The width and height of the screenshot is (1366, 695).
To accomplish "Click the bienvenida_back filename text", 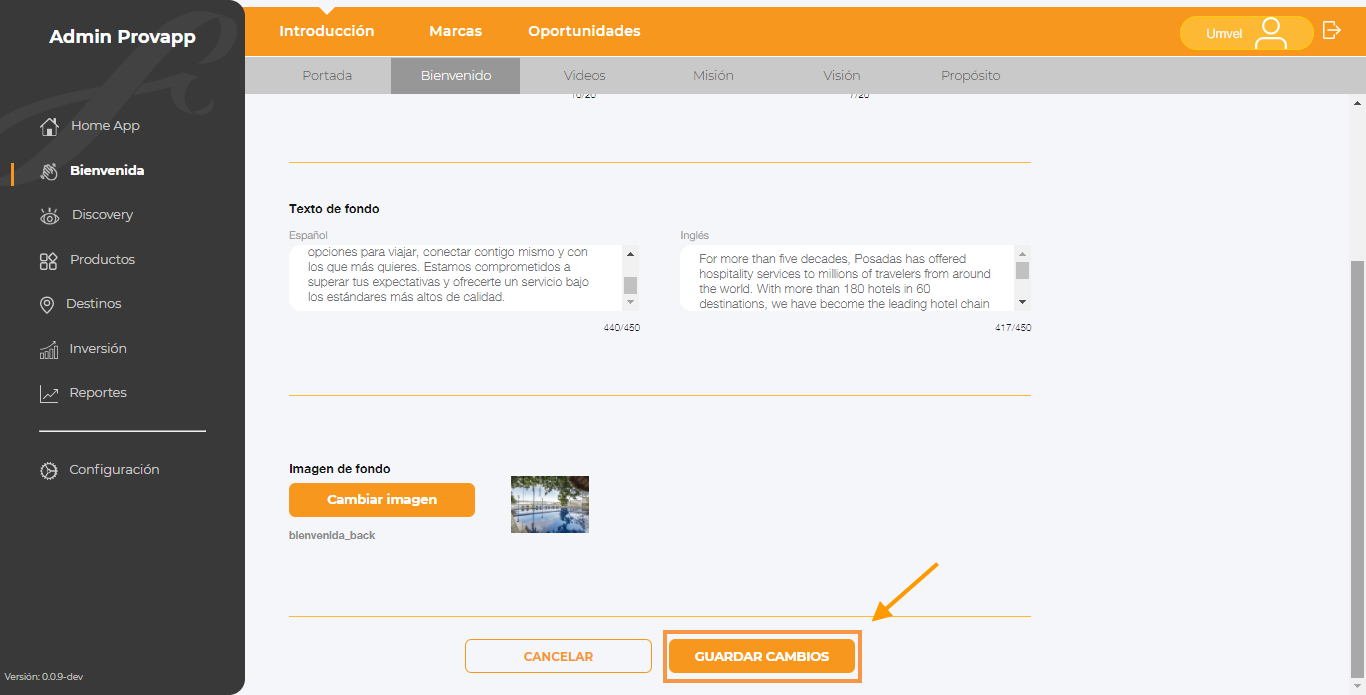I will pos(332,536).
